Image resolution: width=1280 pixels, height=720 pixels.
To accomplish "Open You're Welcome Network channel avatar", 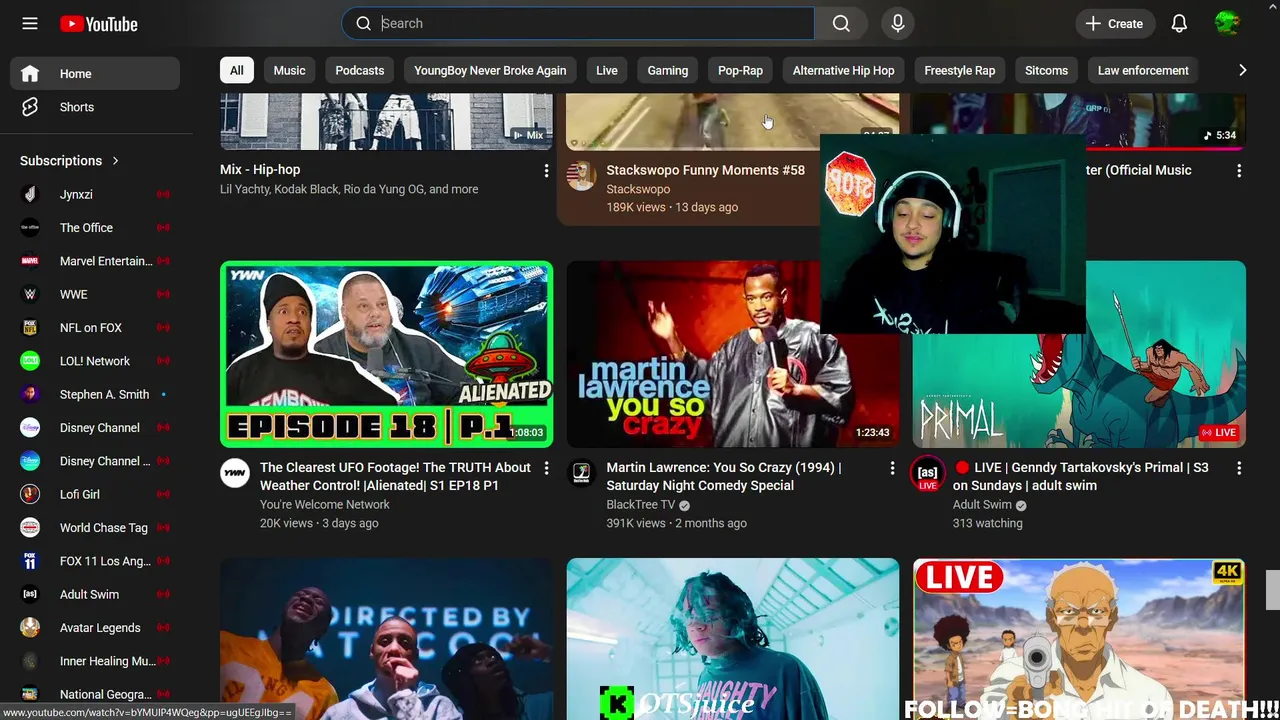I will [235, 473].
